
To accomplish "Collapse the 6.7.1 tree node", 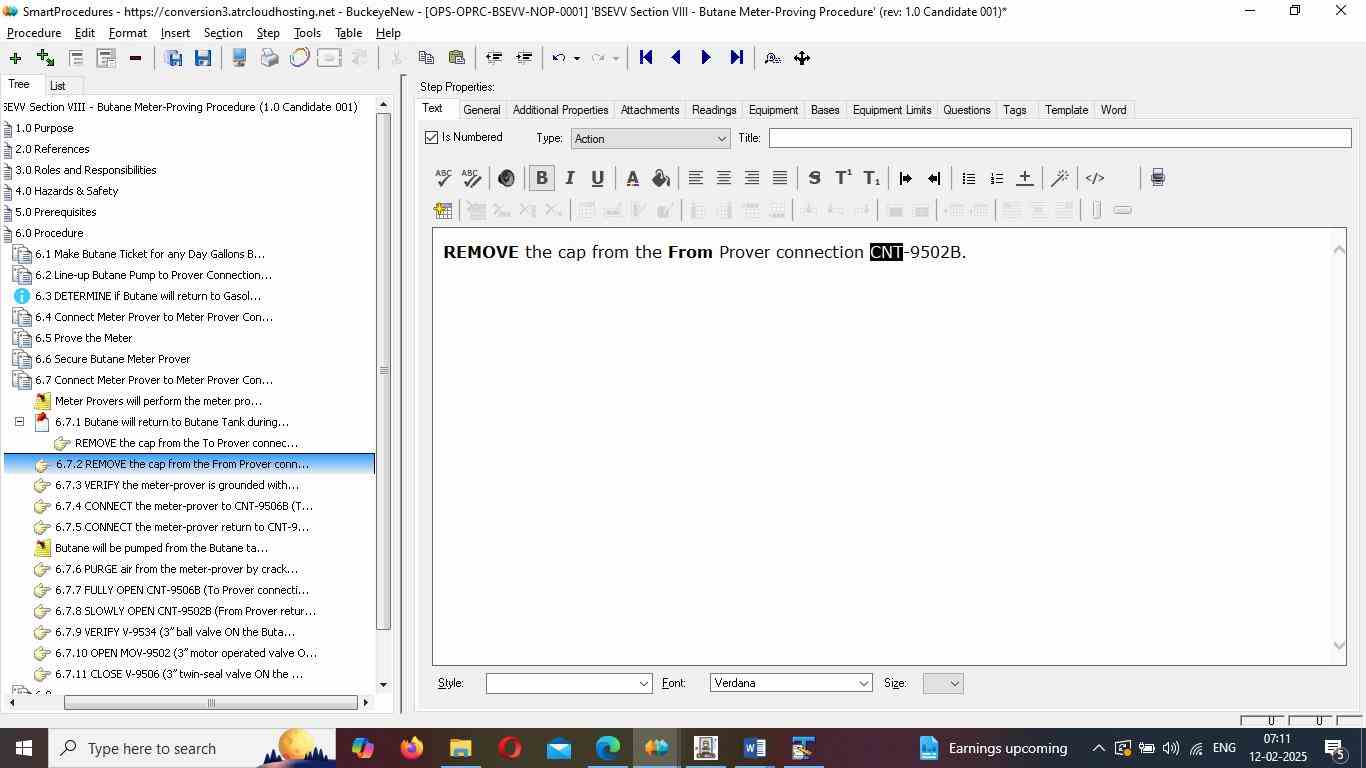I will 19,422.
